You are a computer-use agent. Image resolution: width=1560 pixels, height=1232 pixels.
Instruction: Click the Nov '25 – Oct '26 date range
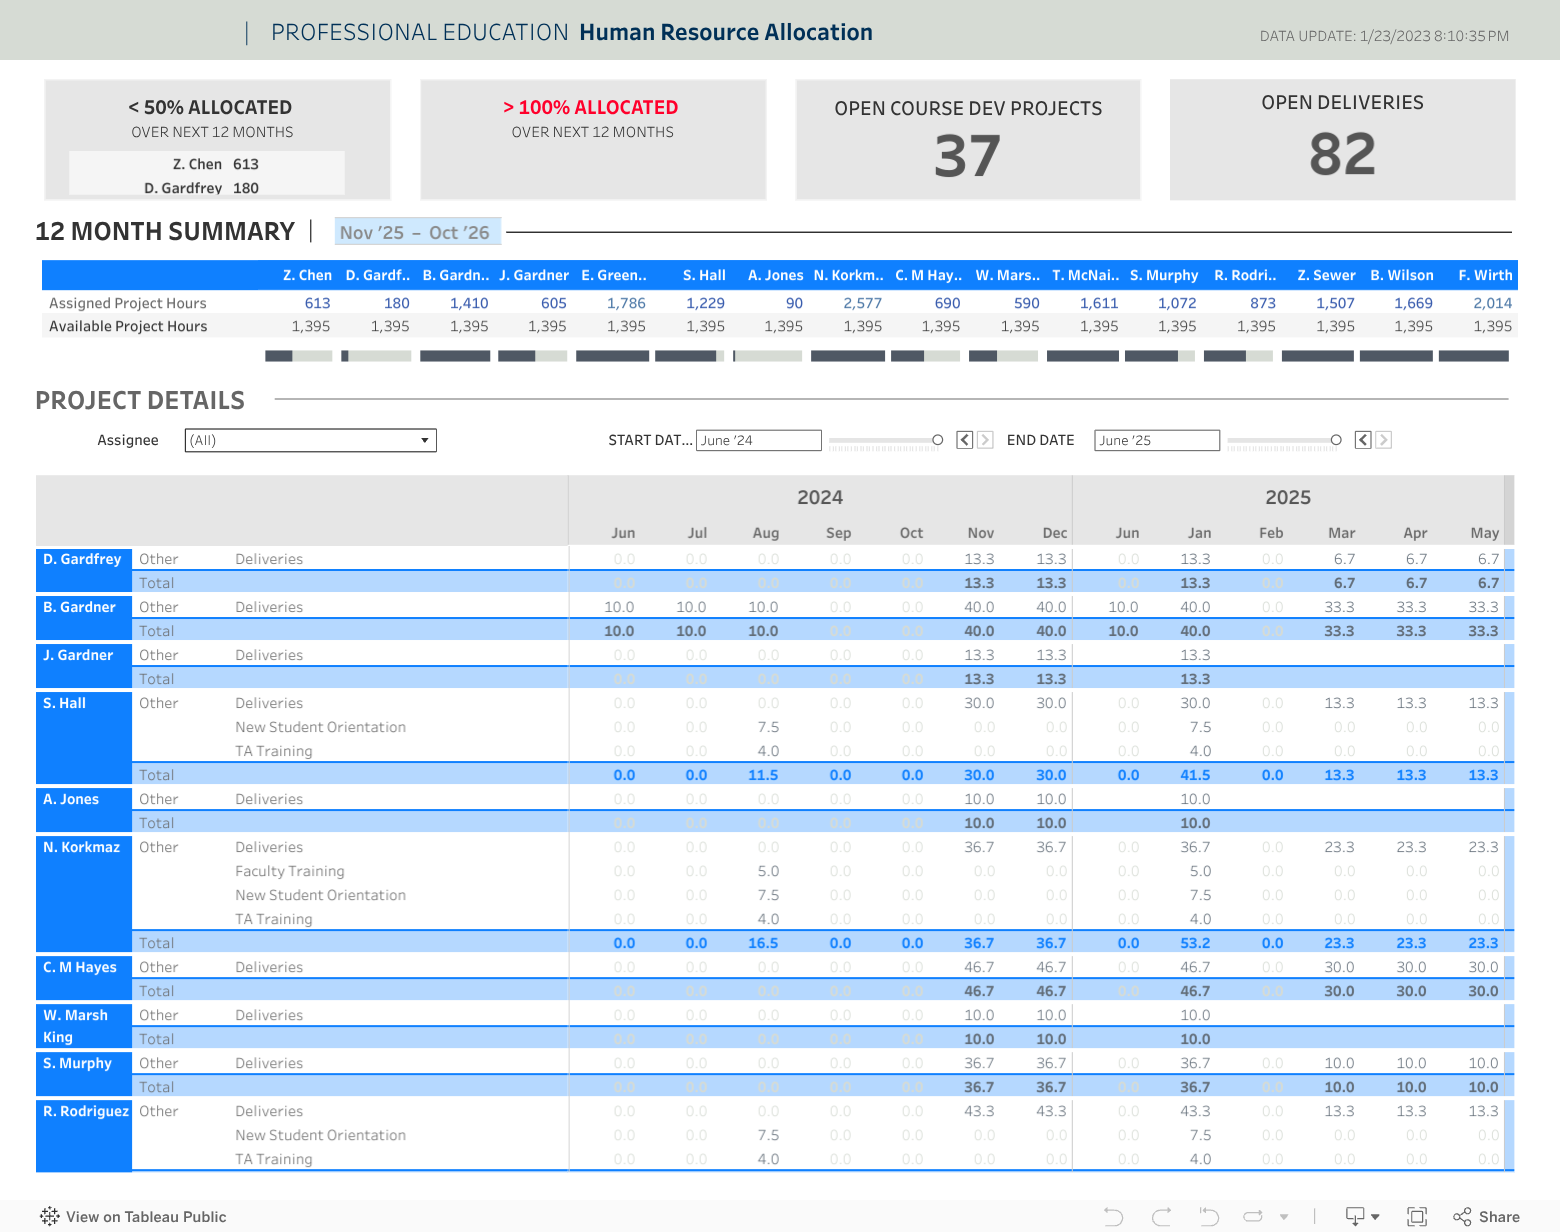click(415, 232)
